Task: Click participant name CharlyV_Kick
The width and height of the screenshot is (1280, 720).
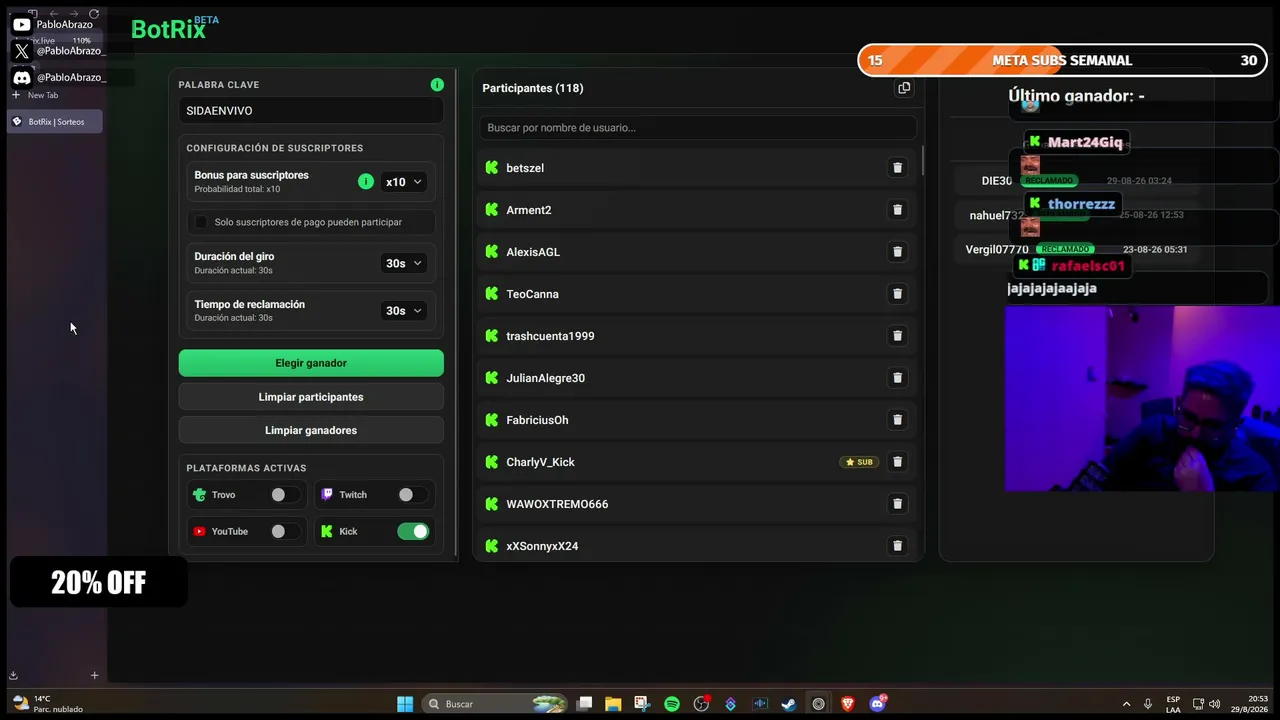Action: coord(541,462)
